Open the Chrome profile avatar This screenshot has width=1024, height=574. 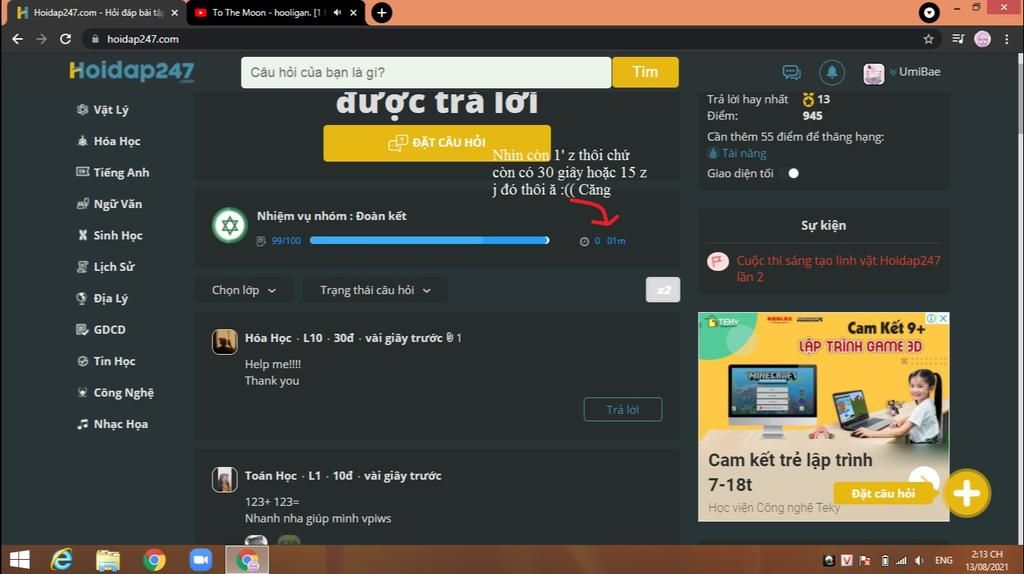pyautogui.click(x=982, y=39)
